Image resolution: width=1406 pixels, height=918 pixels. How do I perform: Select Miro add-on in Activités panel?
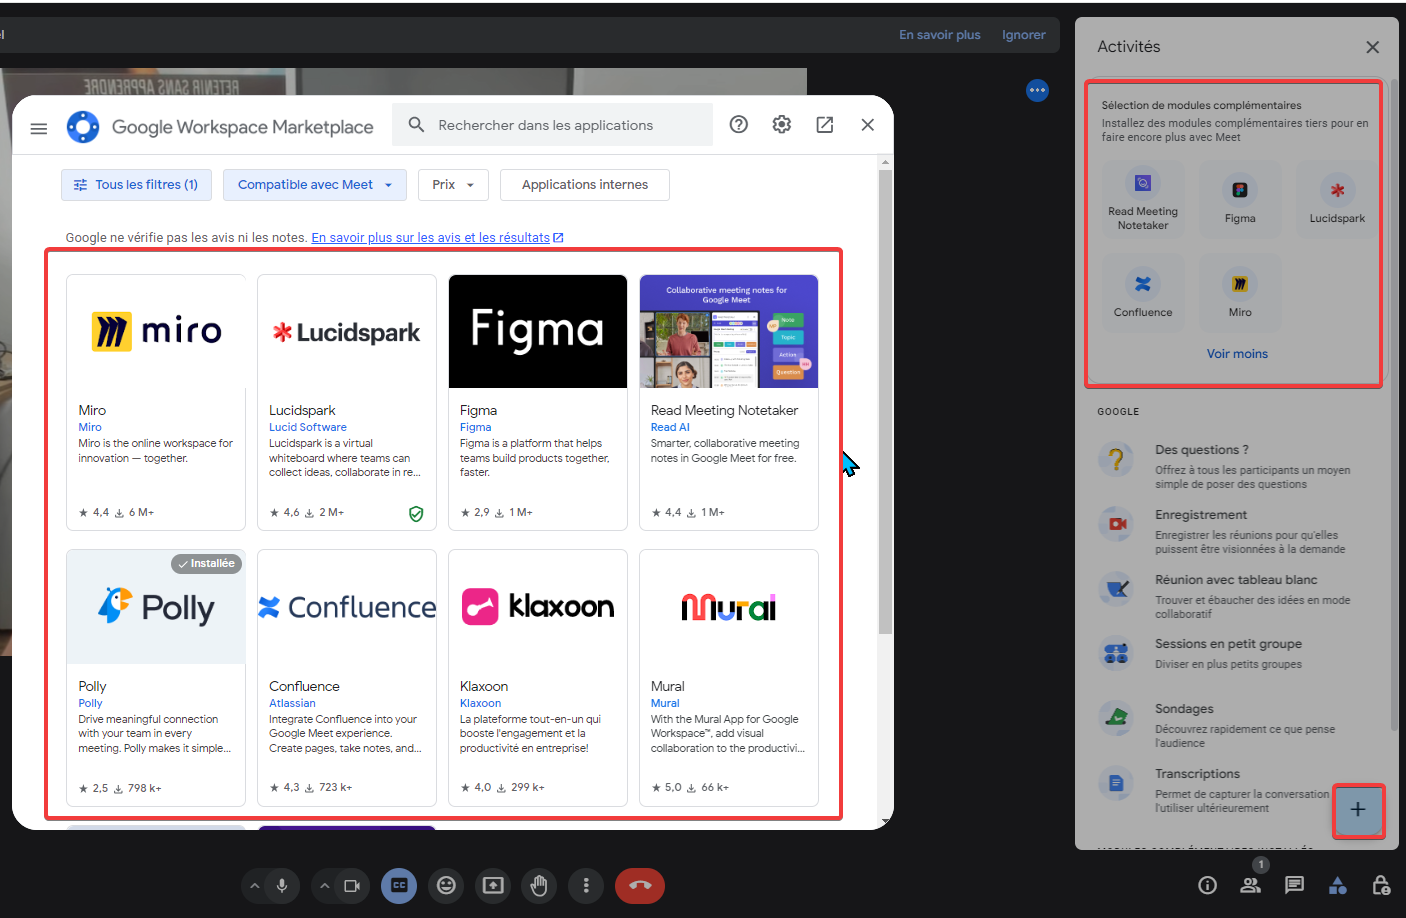pos(1240,294)
